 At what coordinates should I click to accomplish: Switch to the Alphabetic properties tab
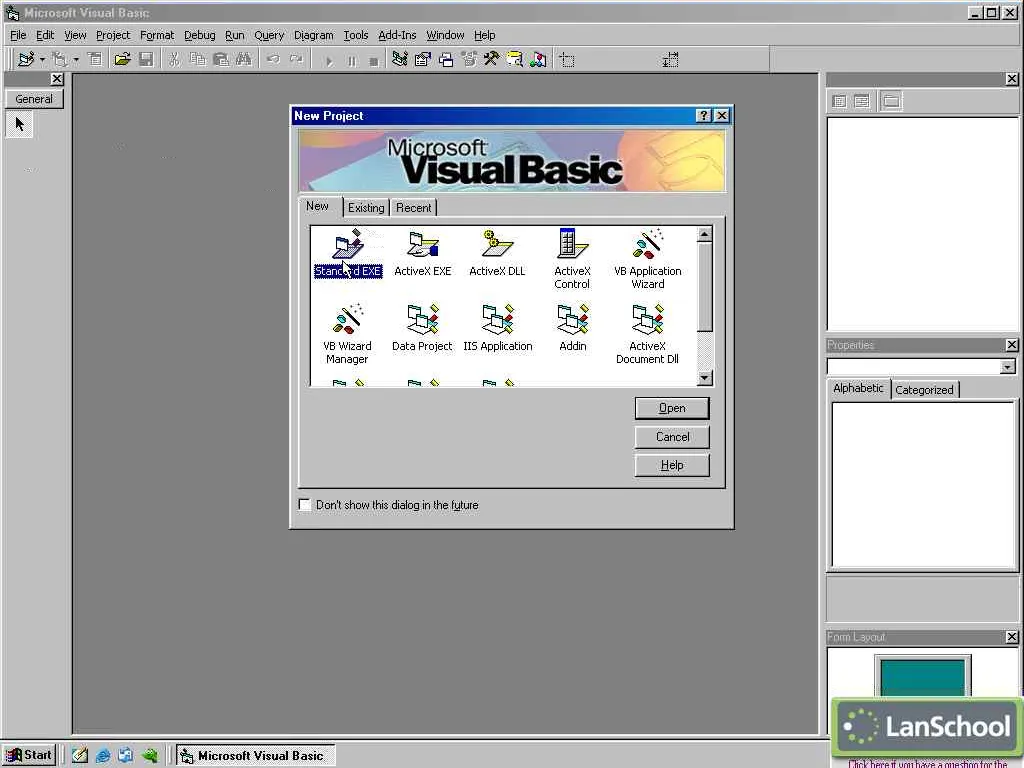pos(858,389)
